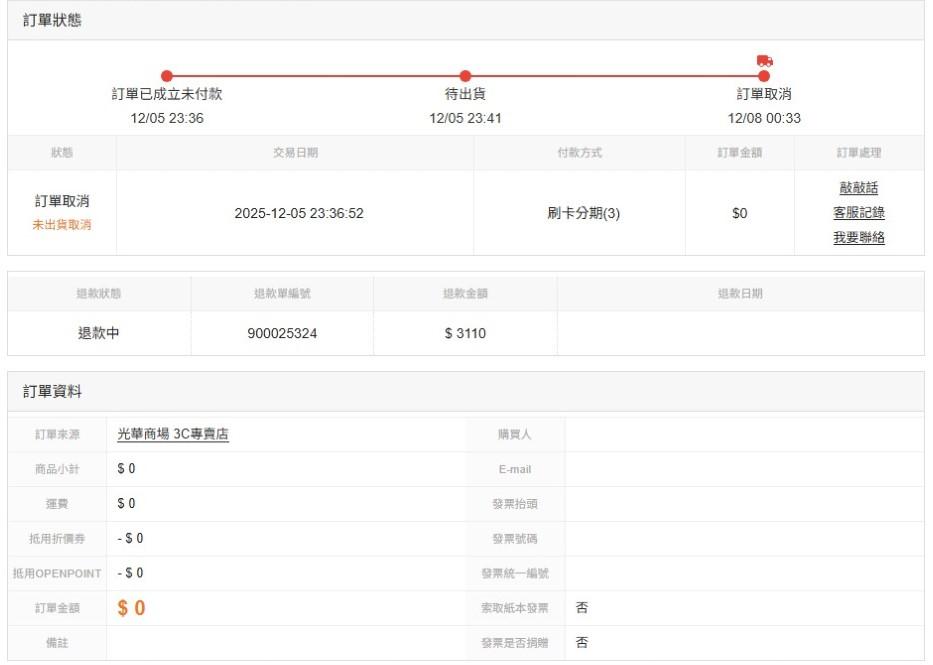Image resolution: width=933 pixels, height=665 pixels.
Task: Select the 待出貨 progress dot
Action: tap(465, 76)
